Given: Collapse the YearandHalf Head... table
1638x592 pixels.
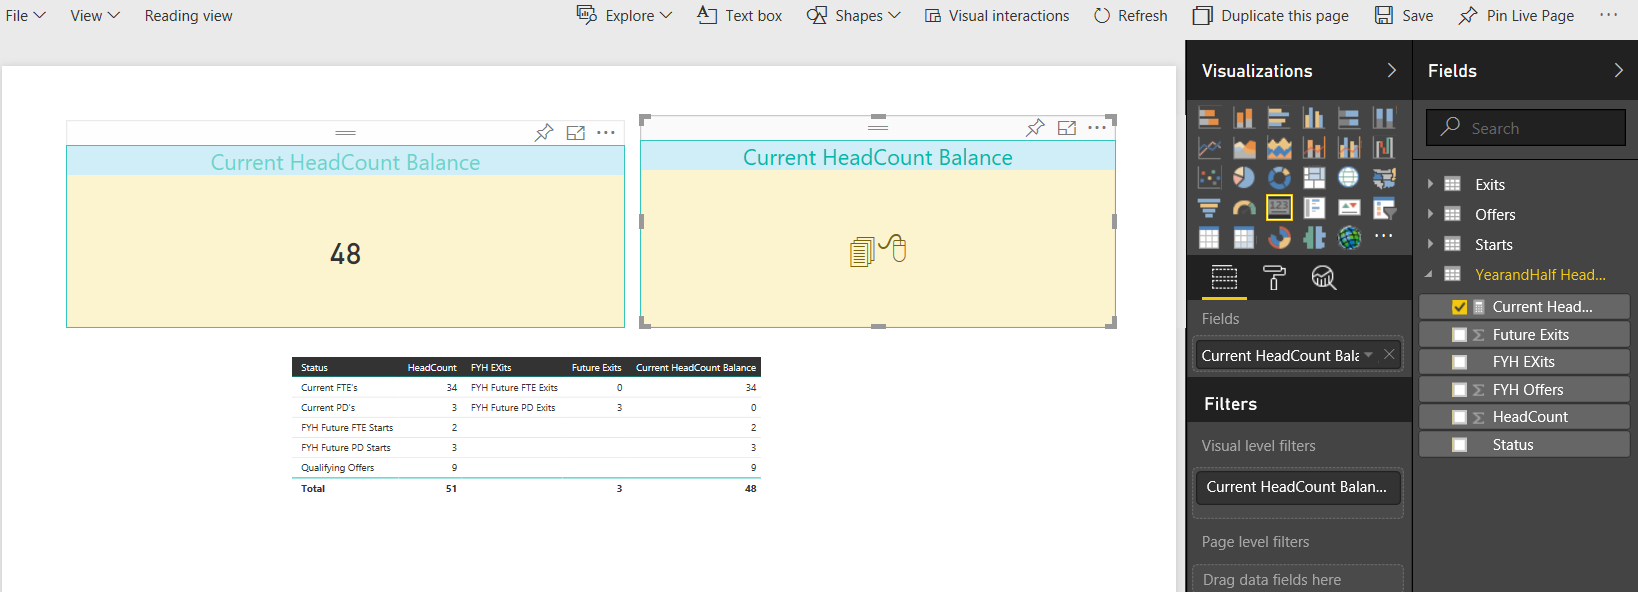Looking at the screenshot, I should coord(1429,274).
